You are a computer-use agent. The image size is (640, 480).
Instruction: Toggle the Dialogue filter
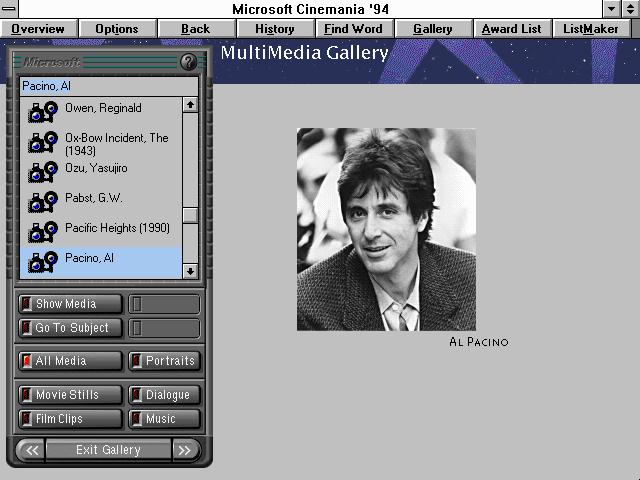pos(164,395)
